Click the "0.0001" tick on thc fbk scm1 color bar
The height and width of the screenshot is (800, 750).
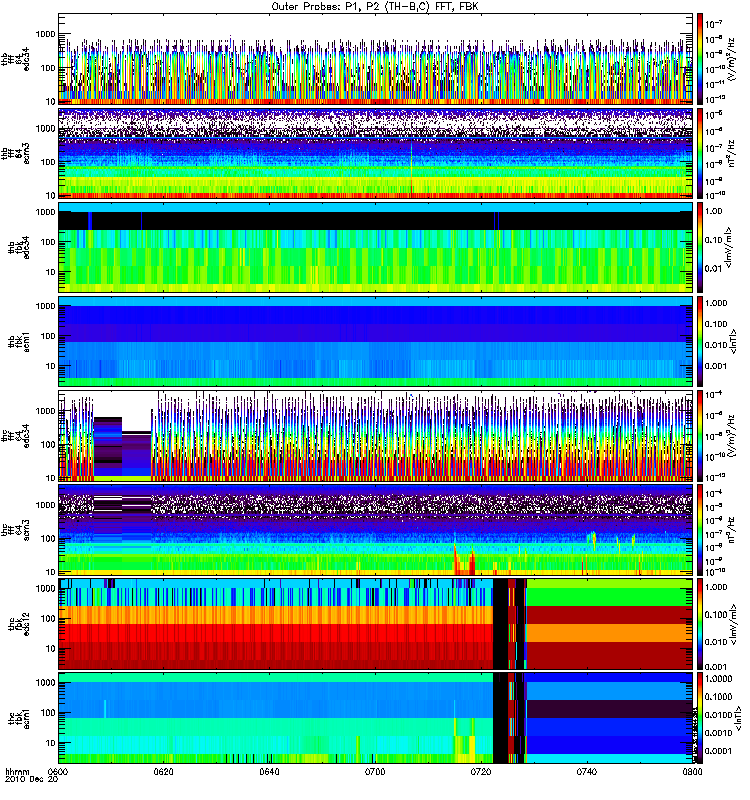pos(718,751)
